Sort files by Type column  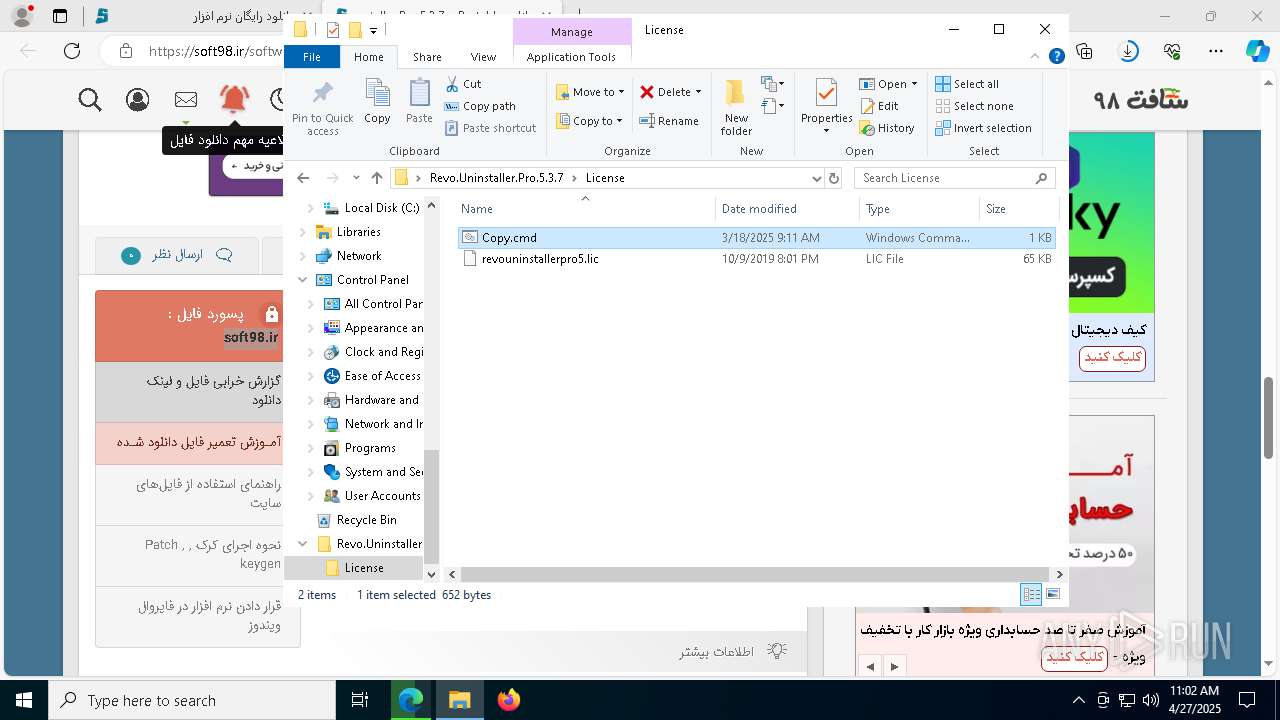tap(919, 209)
